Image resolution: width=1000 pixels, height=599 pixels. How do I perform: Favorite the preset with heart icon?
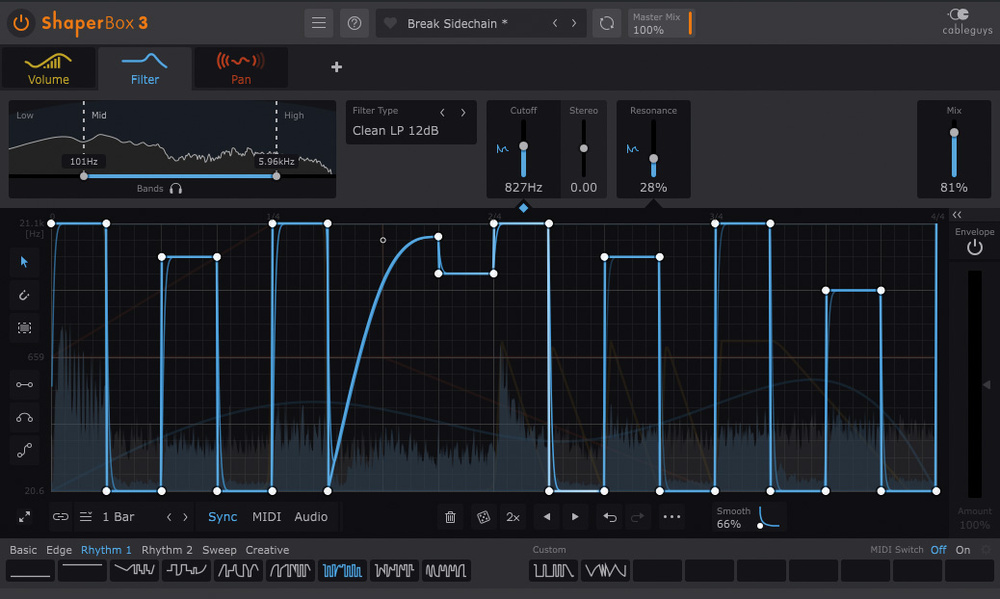tap(390, 24)
